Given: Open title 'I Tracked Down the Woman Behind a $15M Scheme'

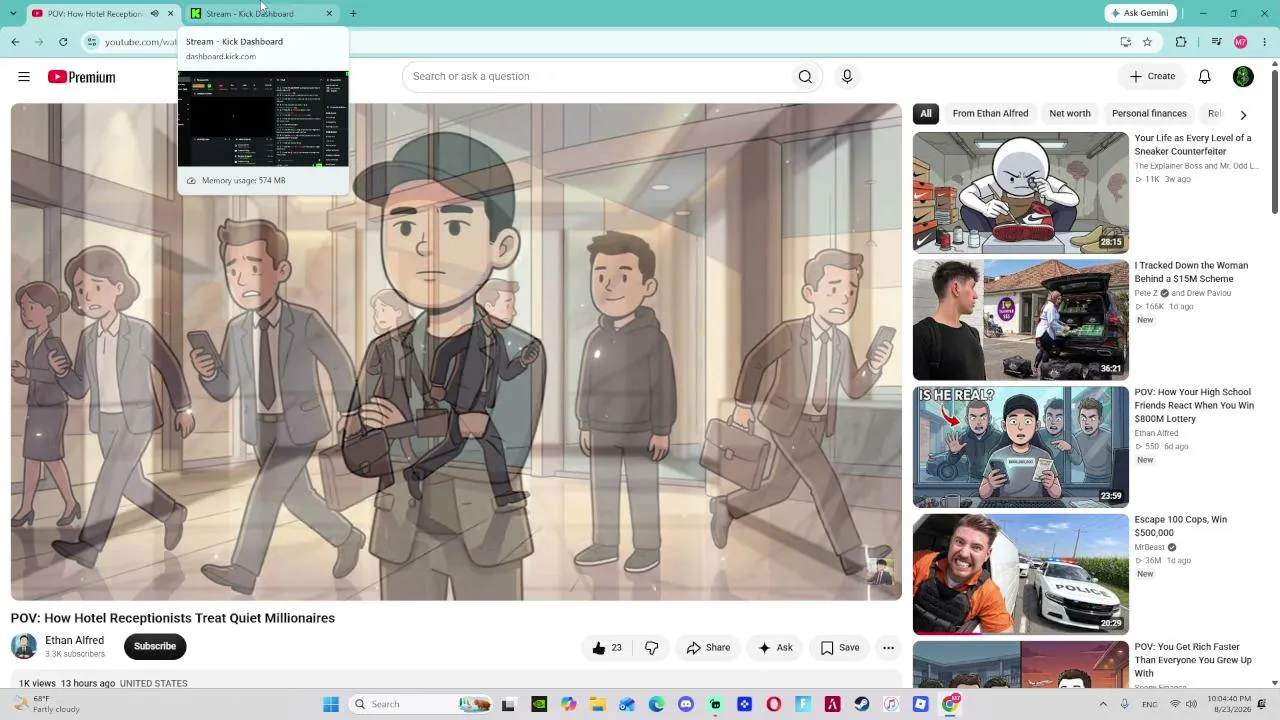Looking at the screenshot, I should click(1191, 272).
